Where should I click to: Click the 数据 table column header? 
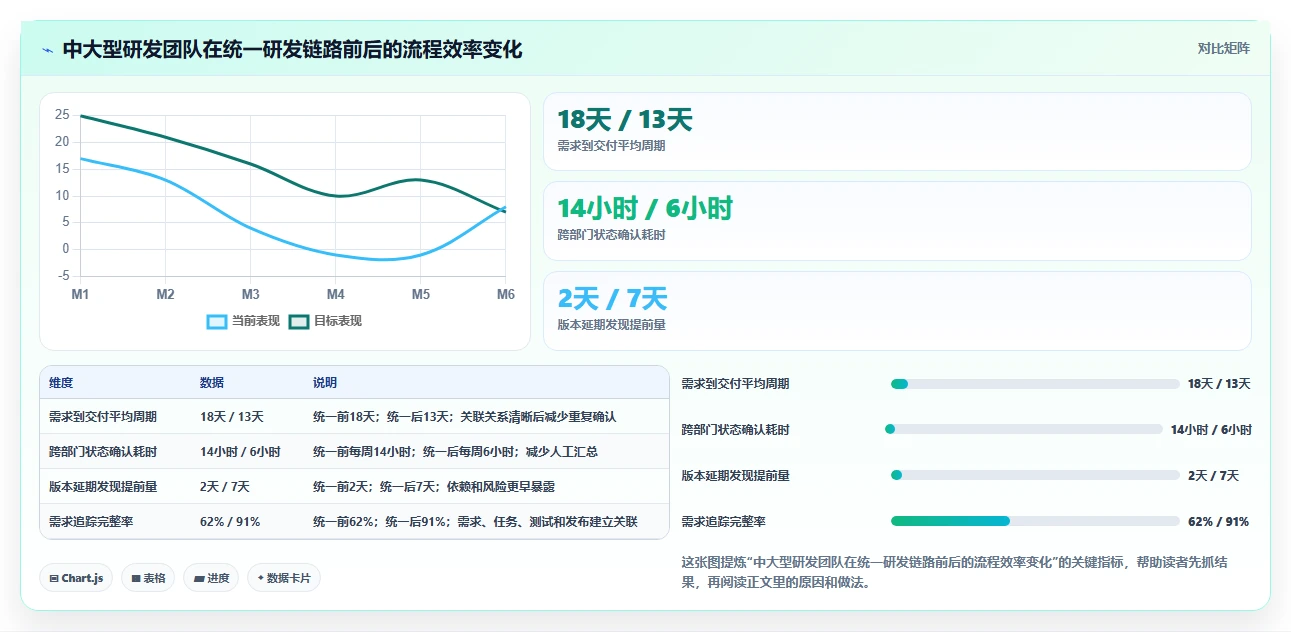(212, 383)
